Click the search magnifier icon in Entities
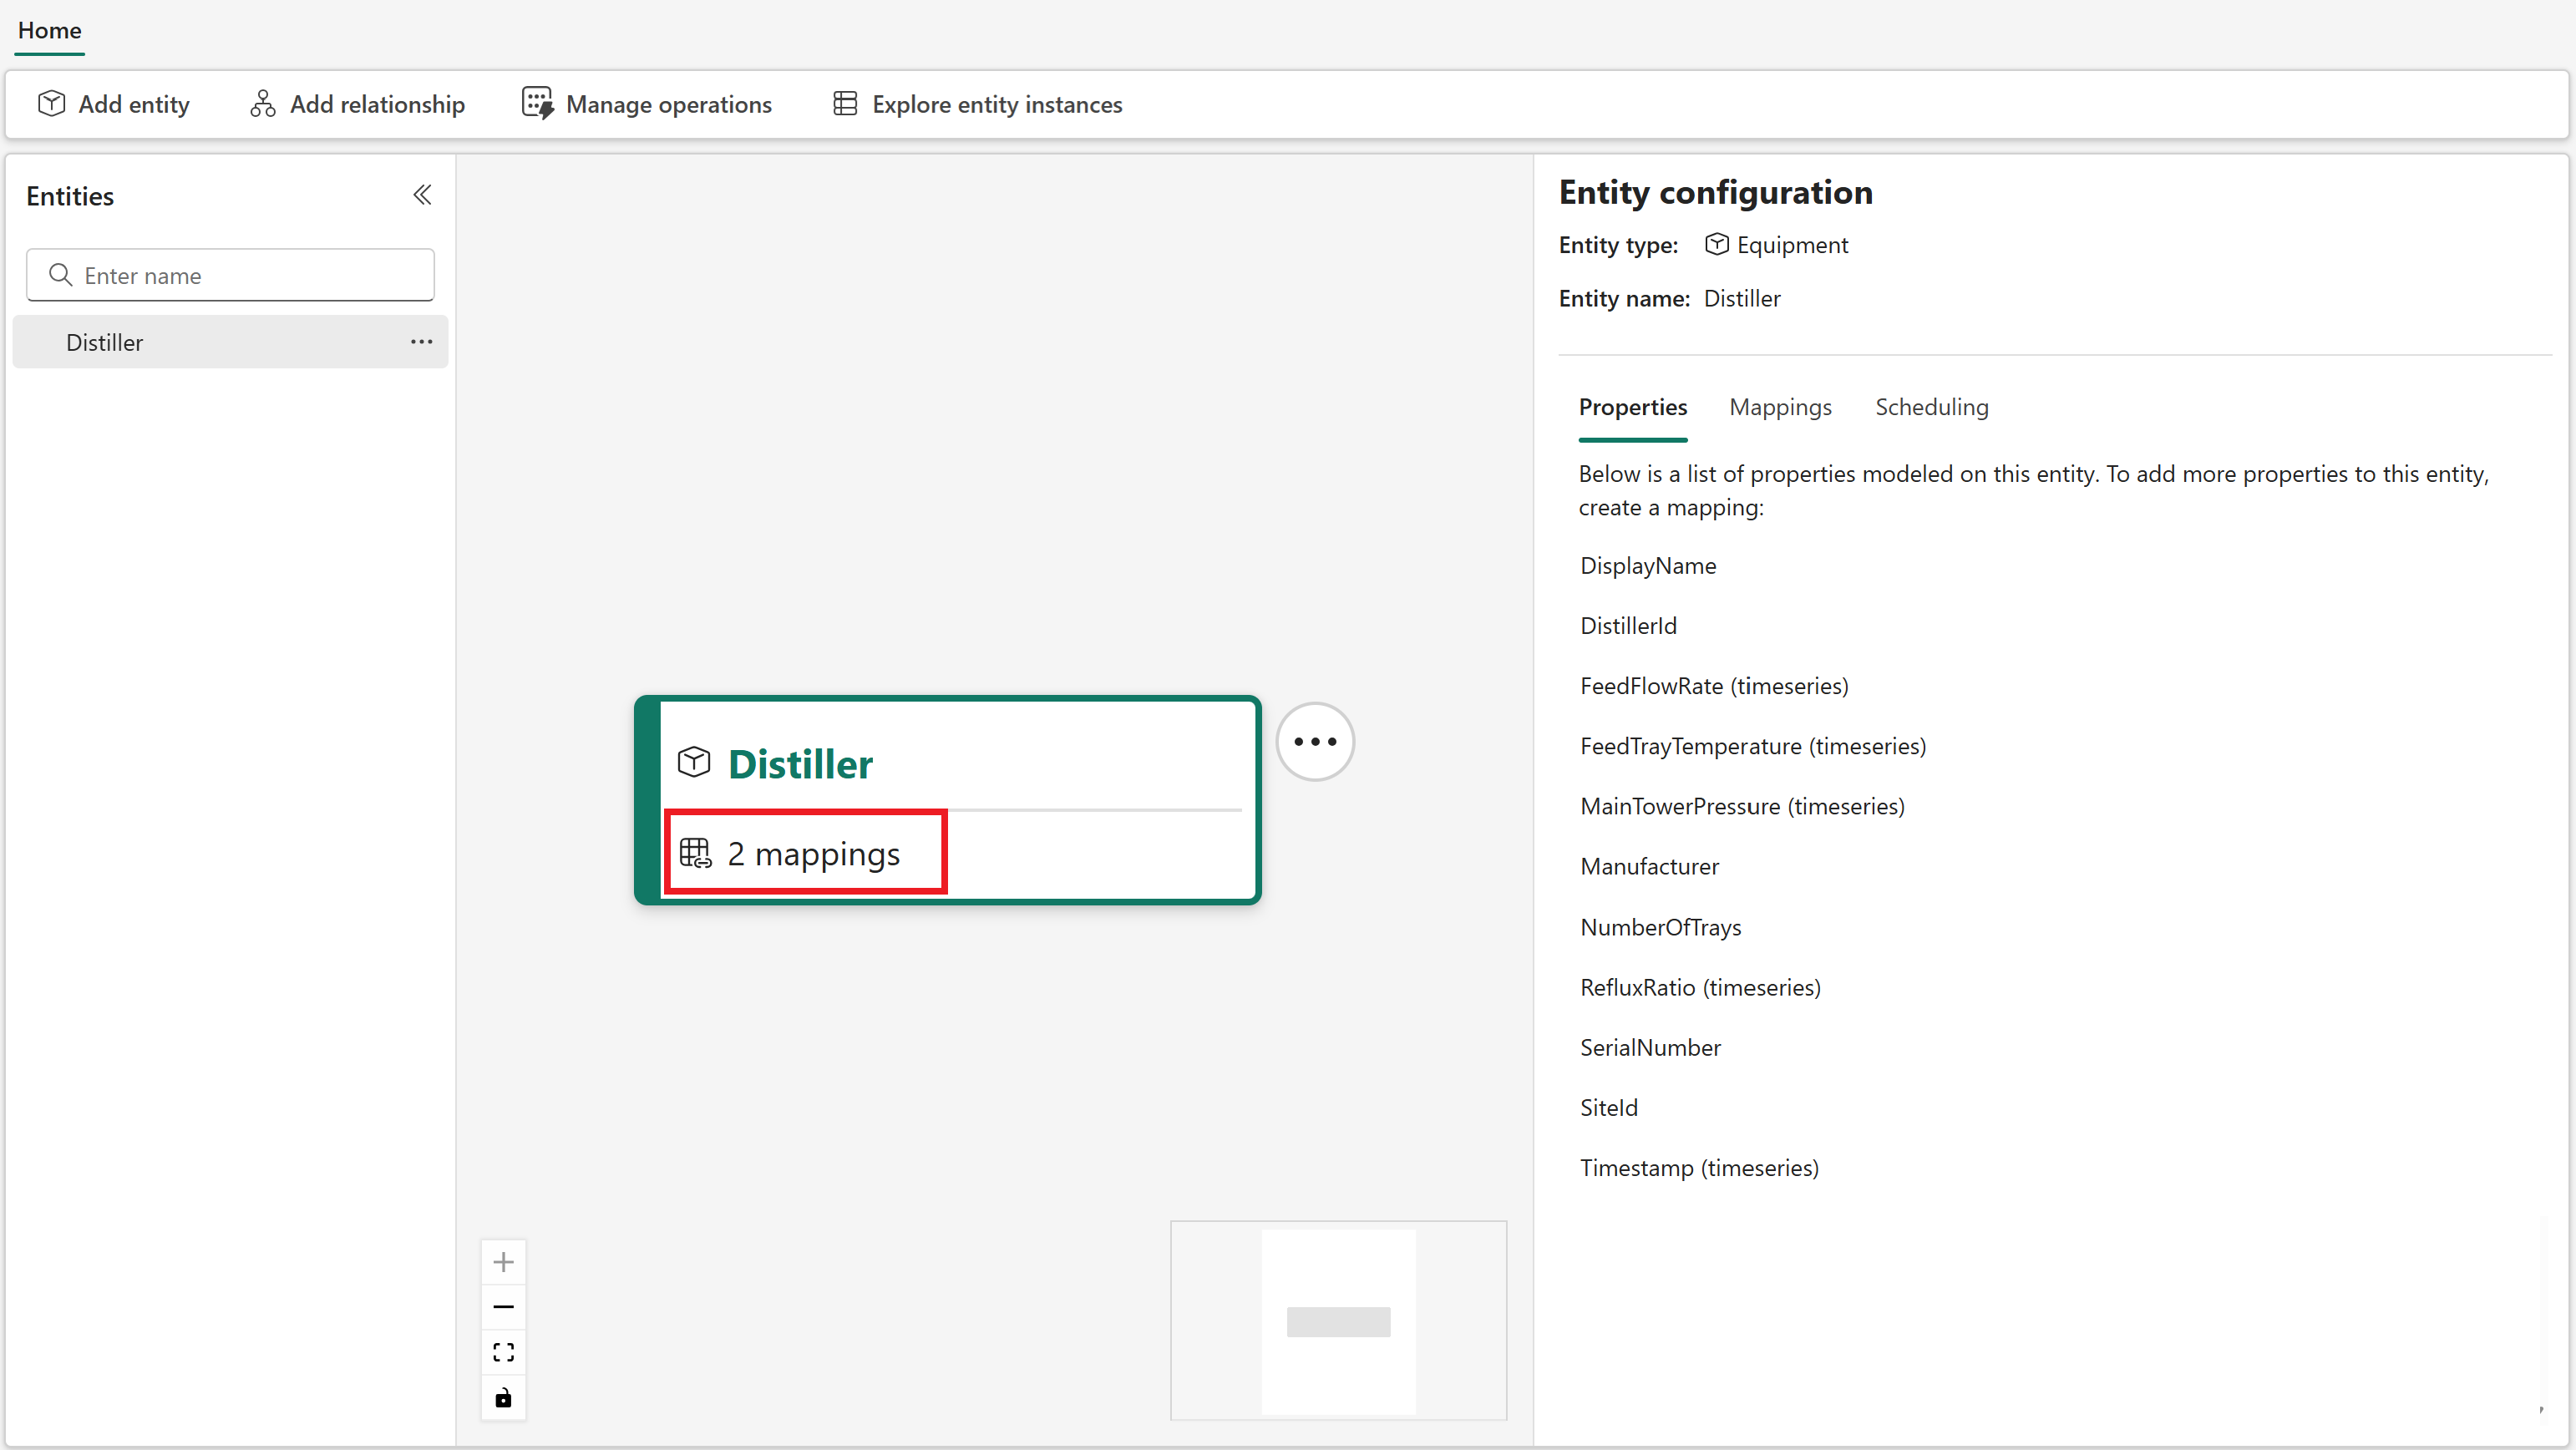 (x=60, y=275)
